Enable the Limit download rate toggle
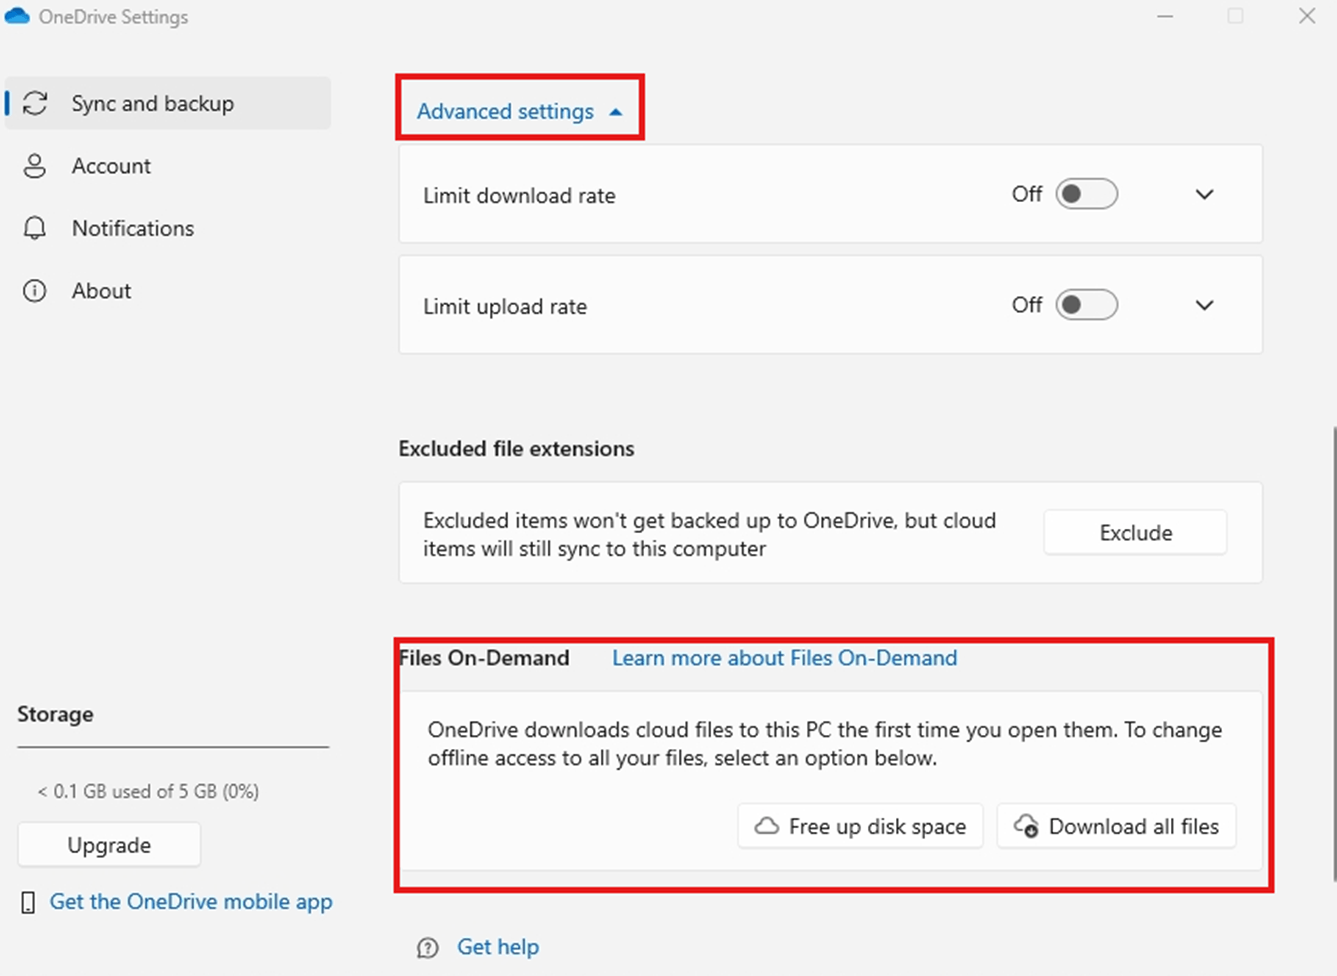This screenshot has width=1337, height=976. point(1087,194)
